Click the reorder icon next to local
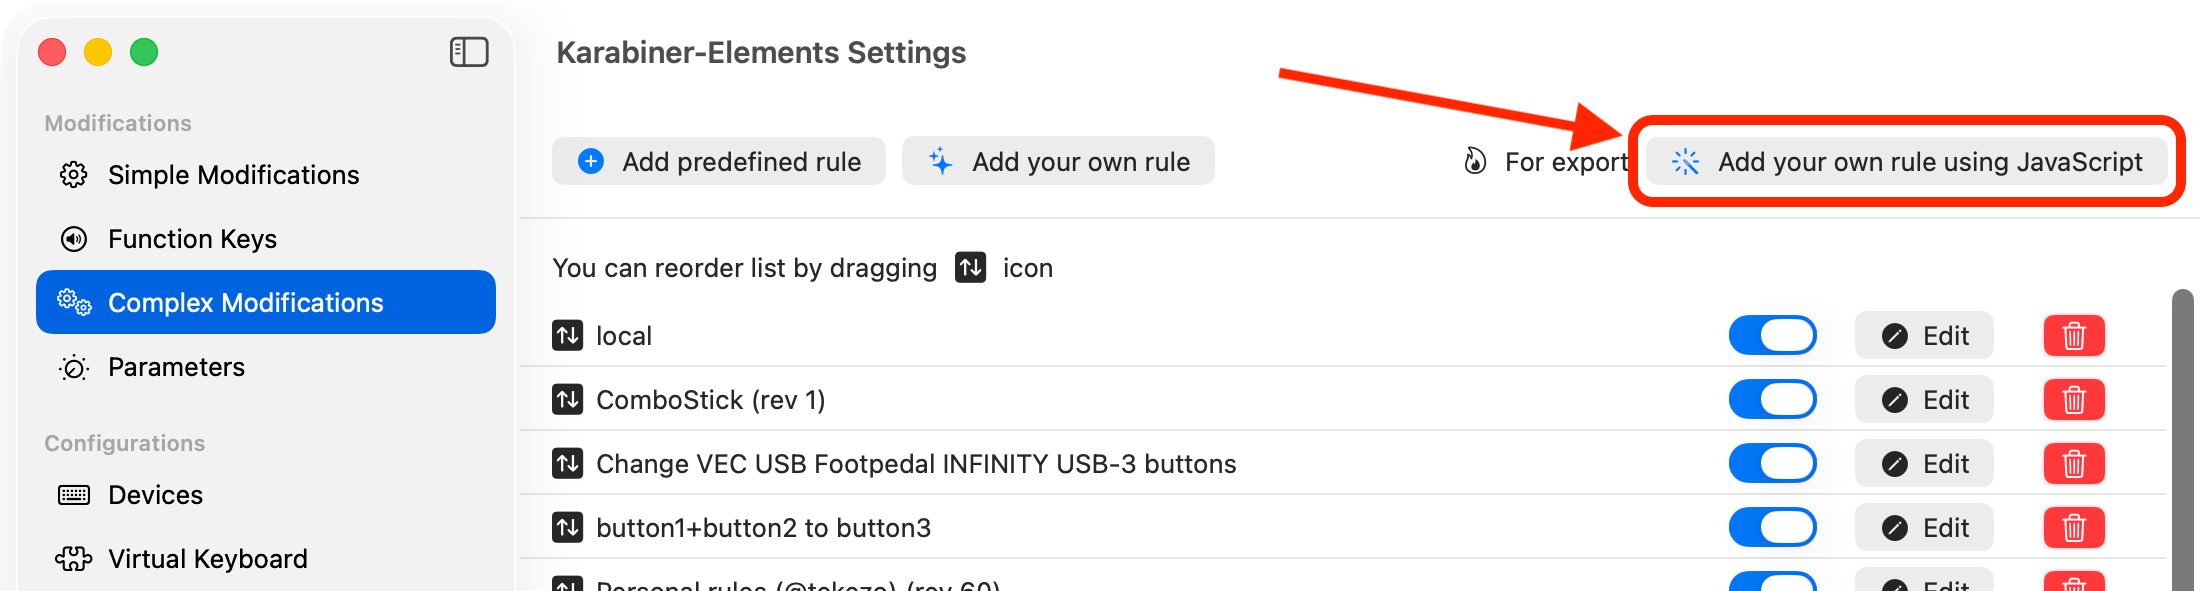The image size is (2200, 591). [567, 335]
